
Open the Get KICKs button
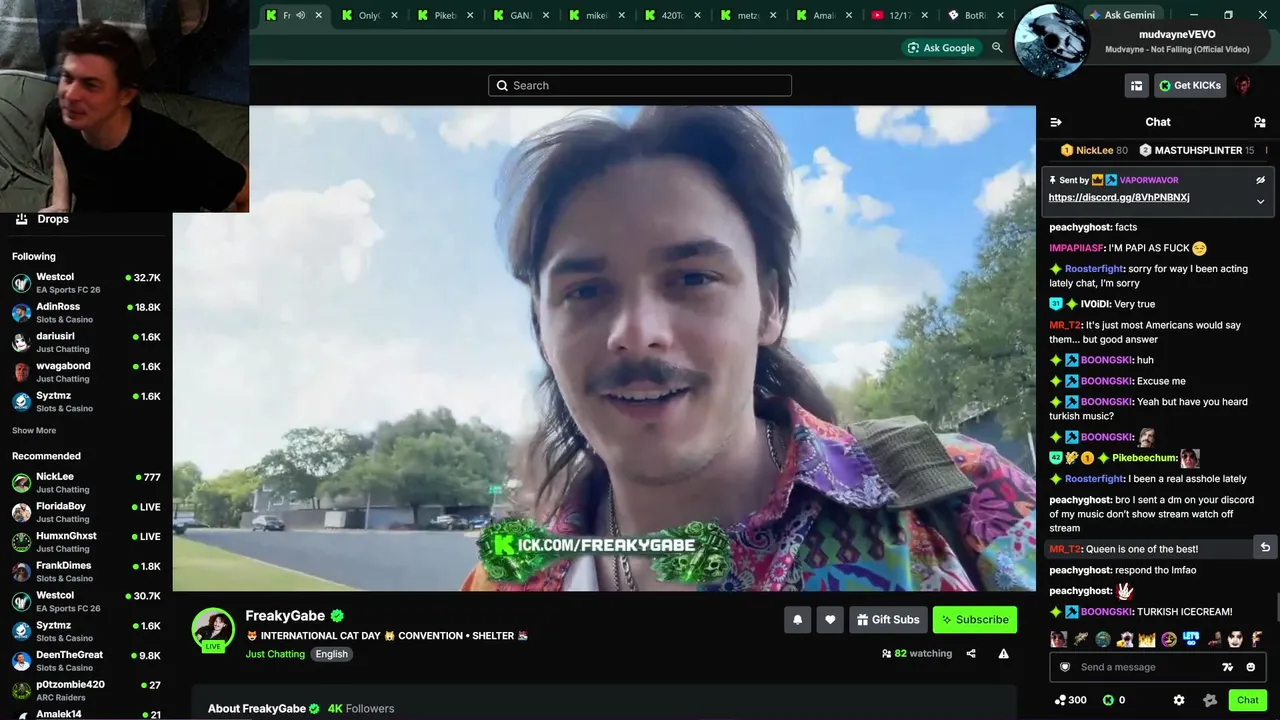coord(1190,86)
